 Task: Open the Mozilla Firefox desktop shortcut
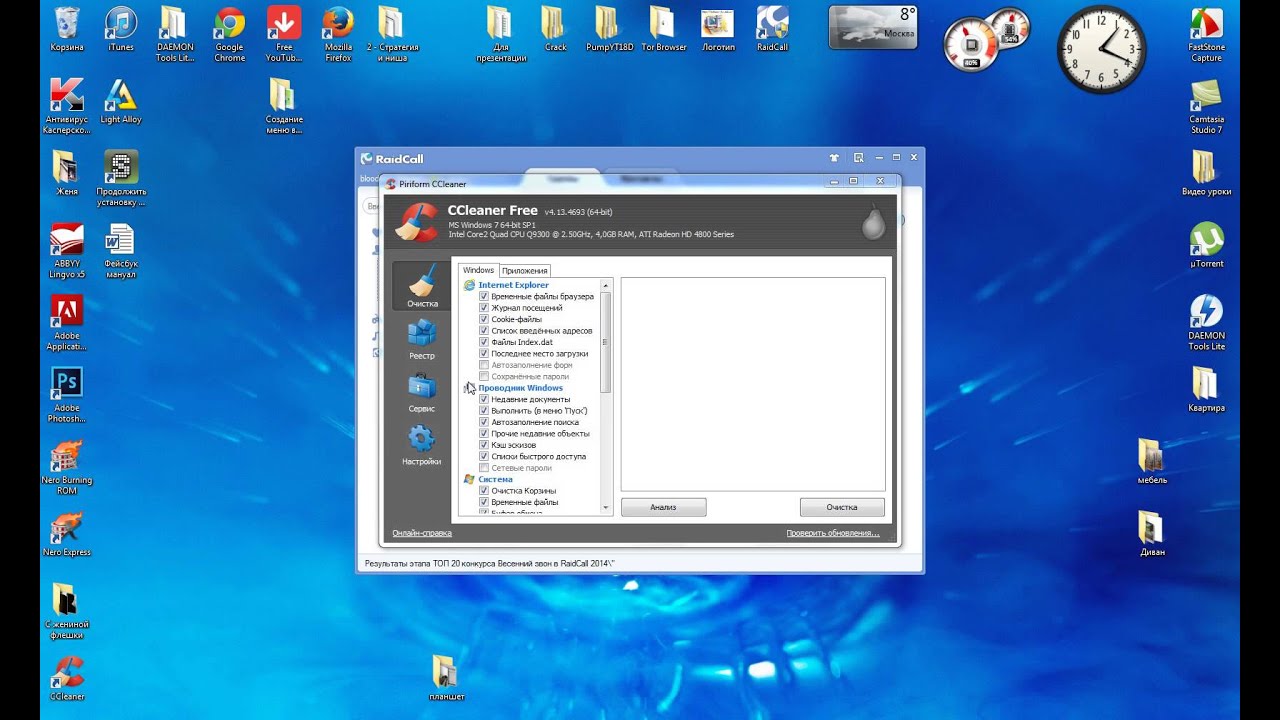tap(338, 34)
